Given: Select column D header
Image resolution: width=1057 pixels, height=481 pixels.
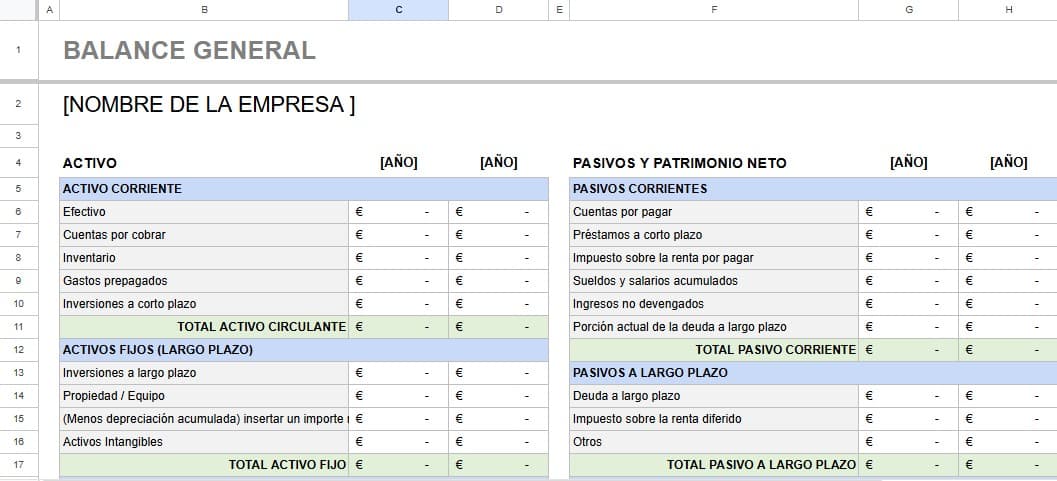Looking at the screenshot, I should tap(498, 10).
